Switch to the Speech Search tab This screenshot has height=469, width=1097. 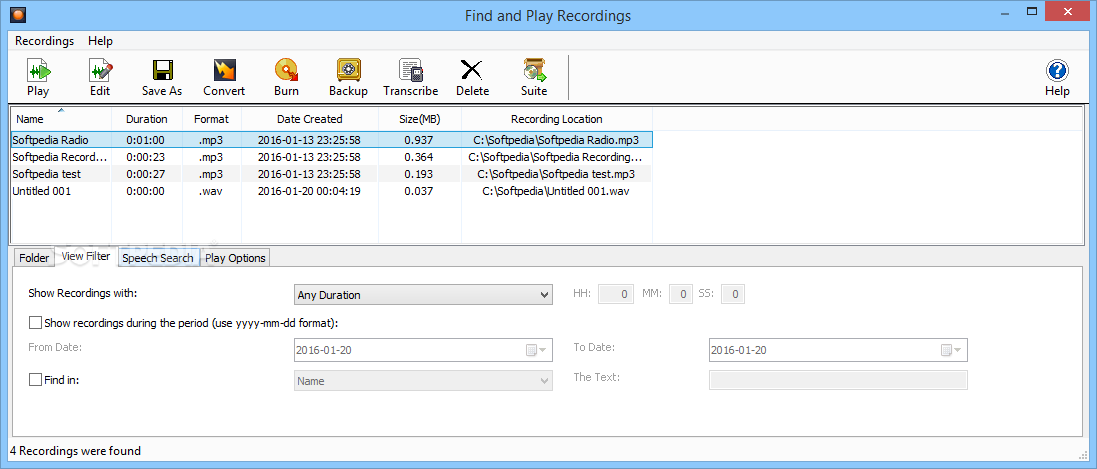[158, 258]
